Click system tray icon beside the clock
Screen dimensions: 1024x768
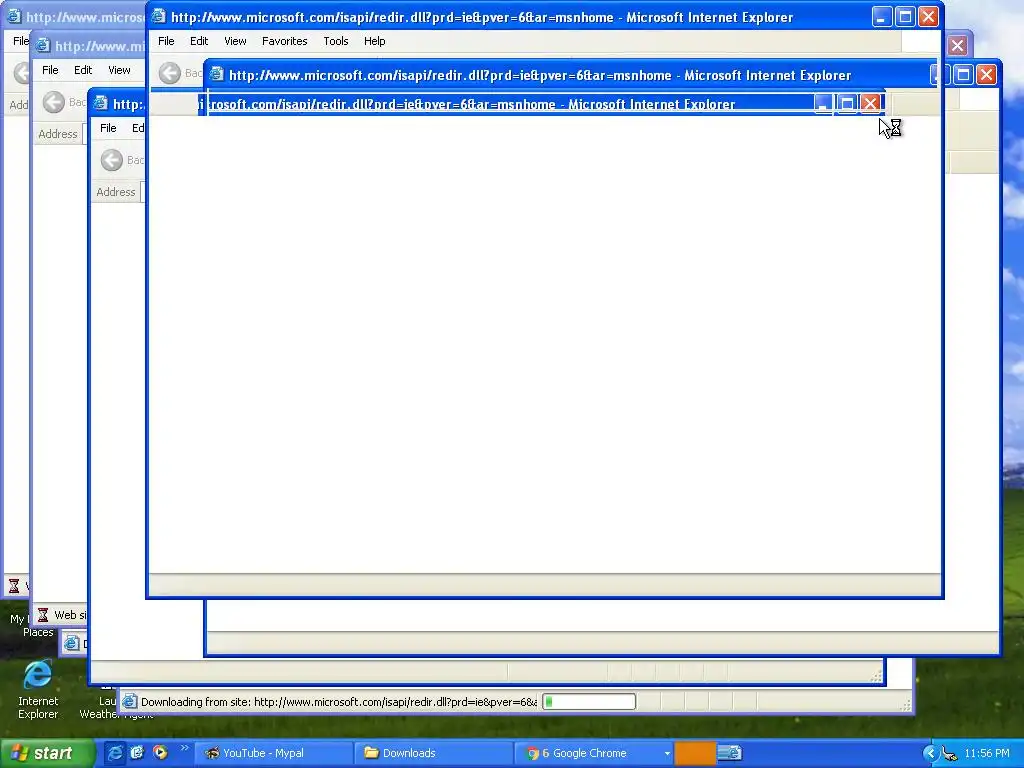click(x=950, y=754)
